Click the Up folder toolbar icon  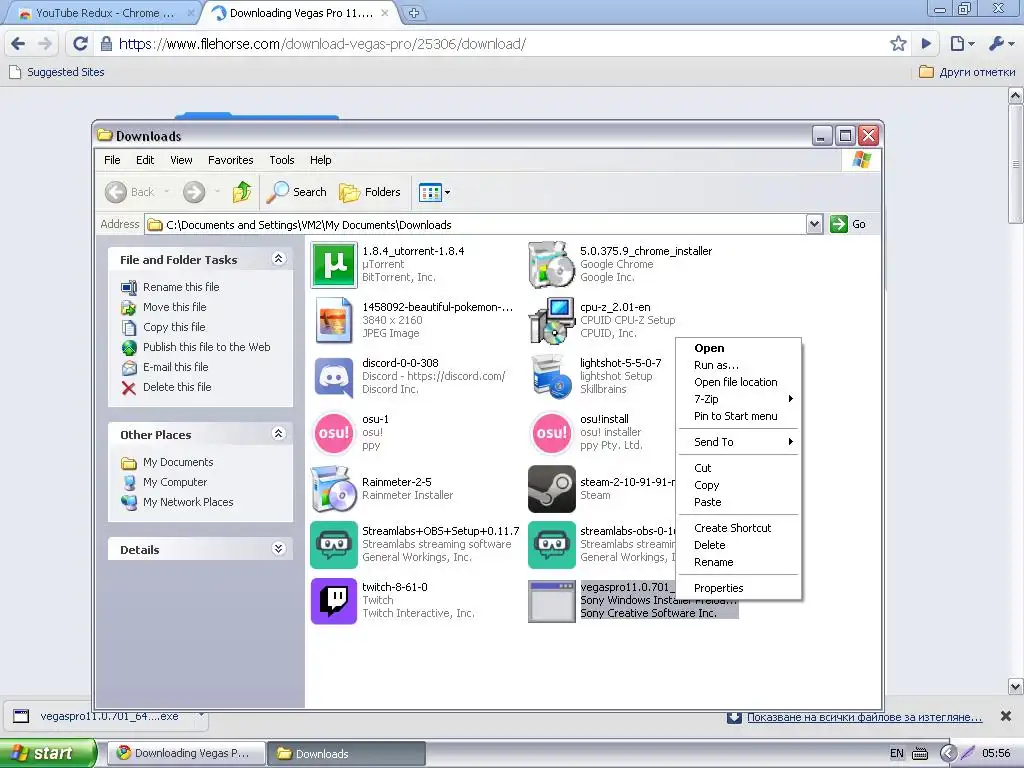pos(242,192)
